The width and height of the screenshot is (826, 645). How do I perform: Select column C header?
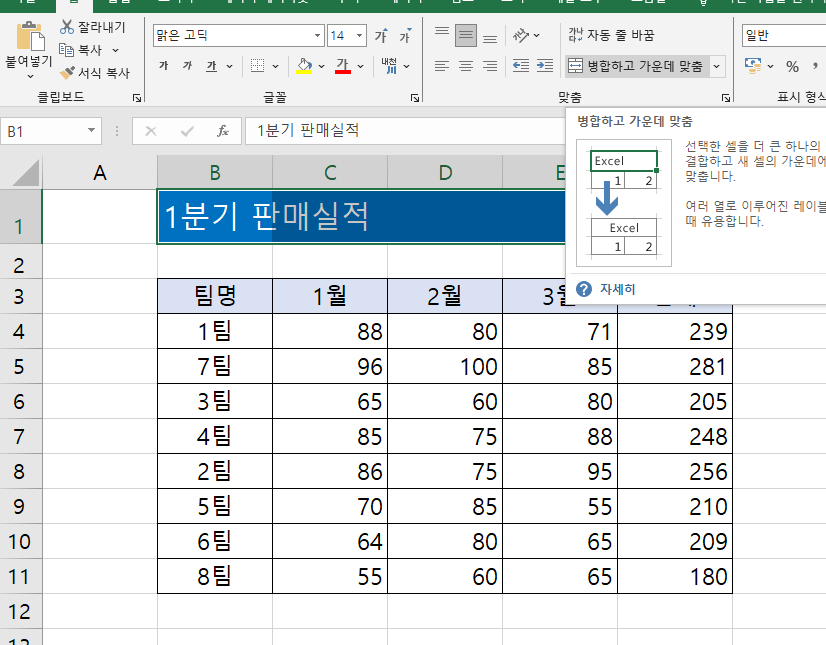tap(330, 172)
